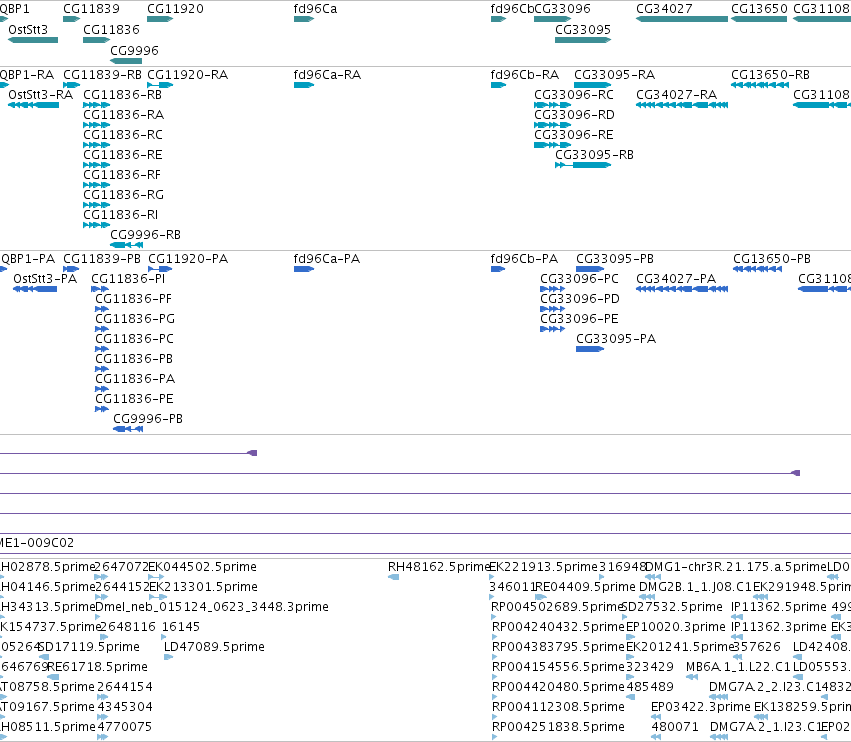Viewport: 851px width, 742px height.
Task: Click transcript CG11836-RF
Action: (x=122, y=175)
